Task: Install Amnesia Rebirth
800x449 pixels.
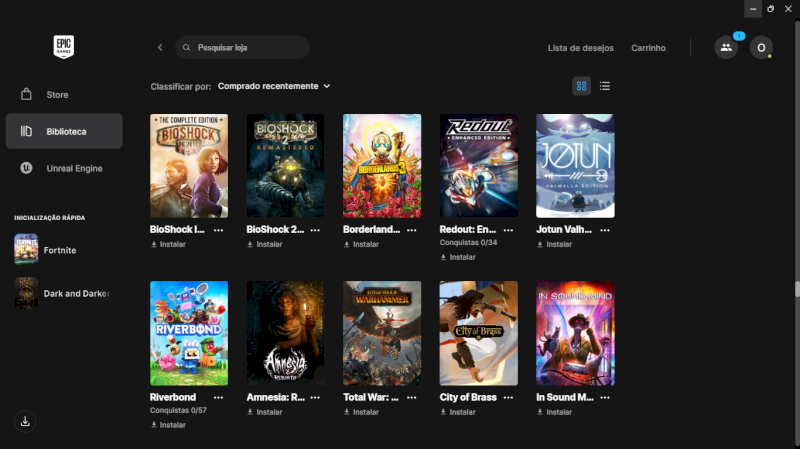Action: pos(265,412)
